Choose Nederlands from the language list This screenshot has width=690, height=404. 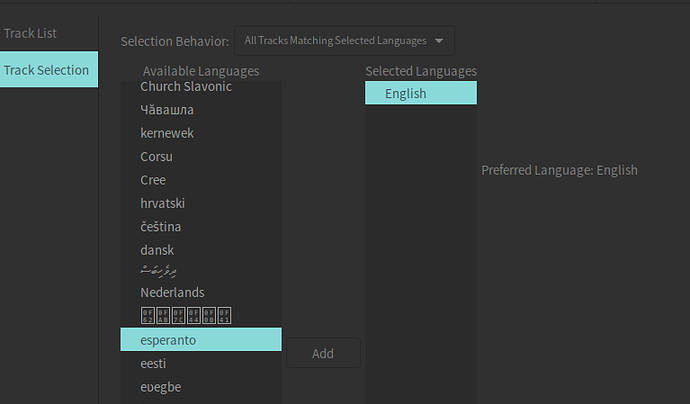[172, 293]
